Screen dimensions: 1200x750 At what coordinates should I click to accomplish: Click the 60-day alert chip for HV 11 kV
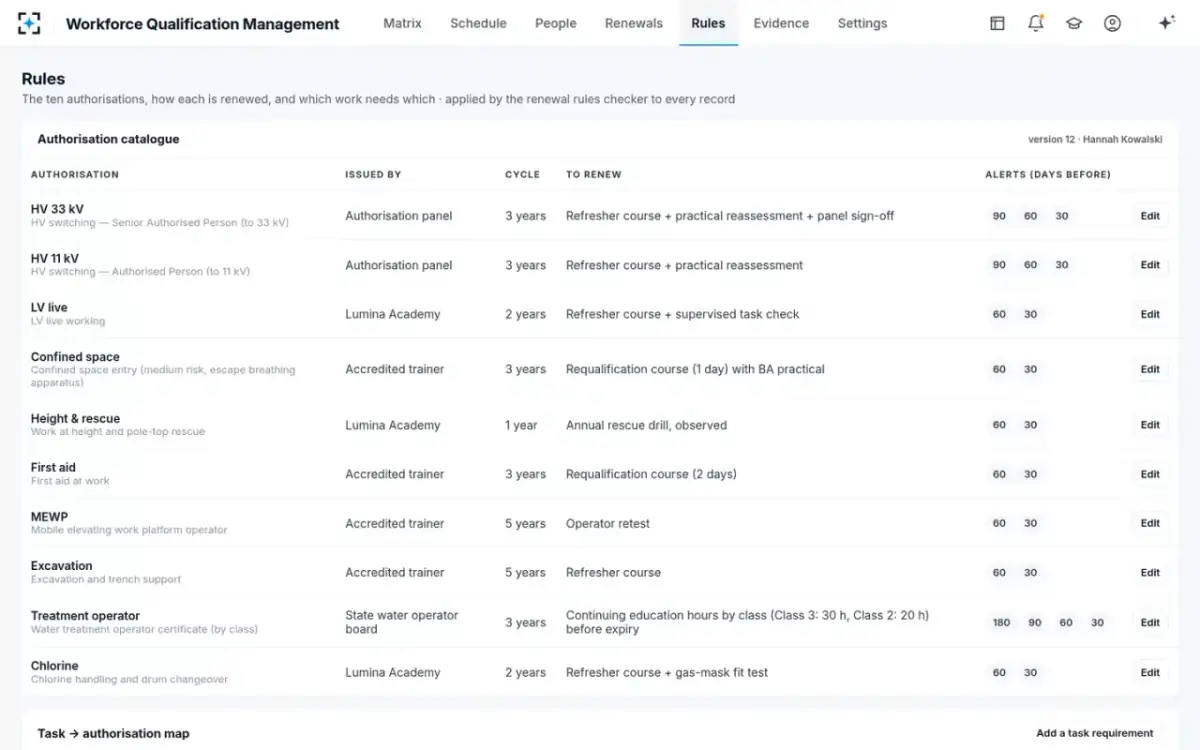pos(1030,265)
